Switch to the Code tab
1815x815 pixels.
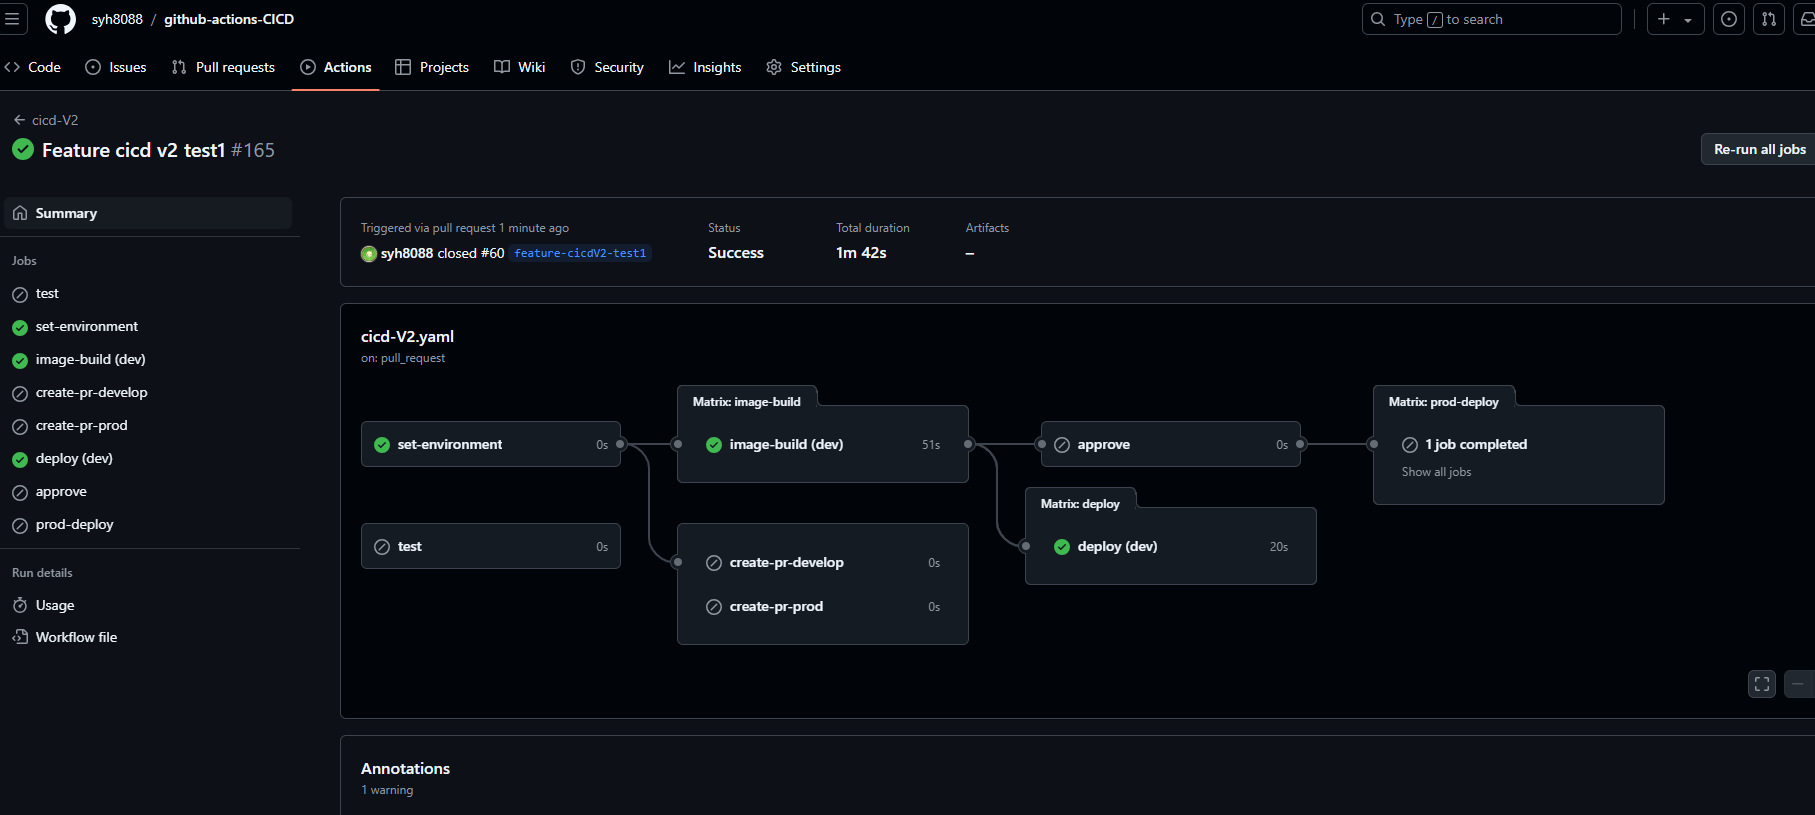[x=33, y=67]
